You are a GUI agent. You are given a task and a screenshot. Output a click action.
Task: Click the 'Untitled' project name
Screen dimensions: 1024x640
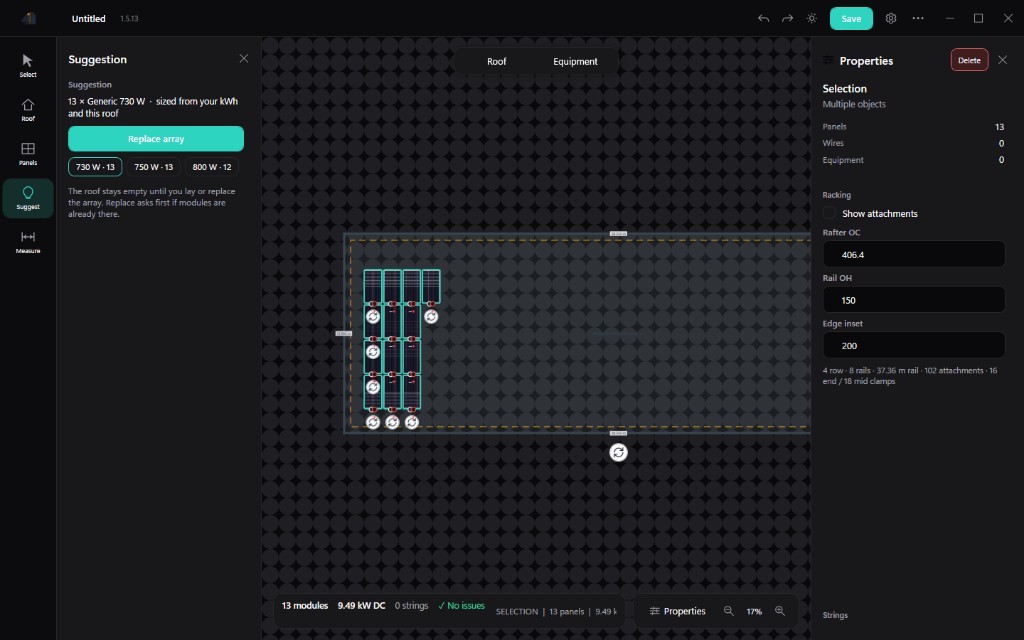(88, 18)
